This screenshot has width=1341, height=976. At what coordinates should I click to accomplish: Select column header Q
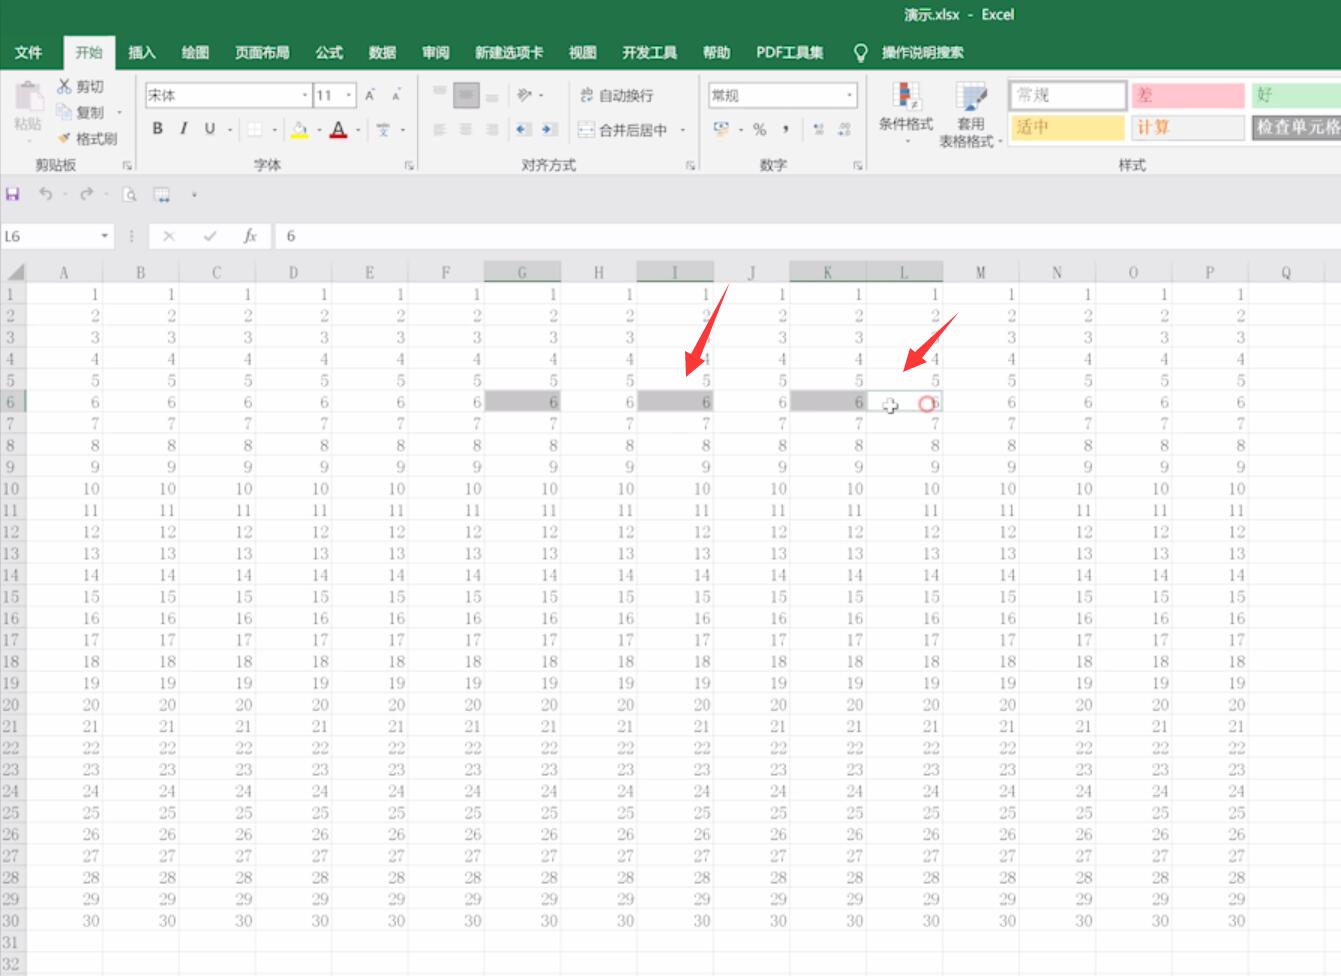click(1286, 272)
